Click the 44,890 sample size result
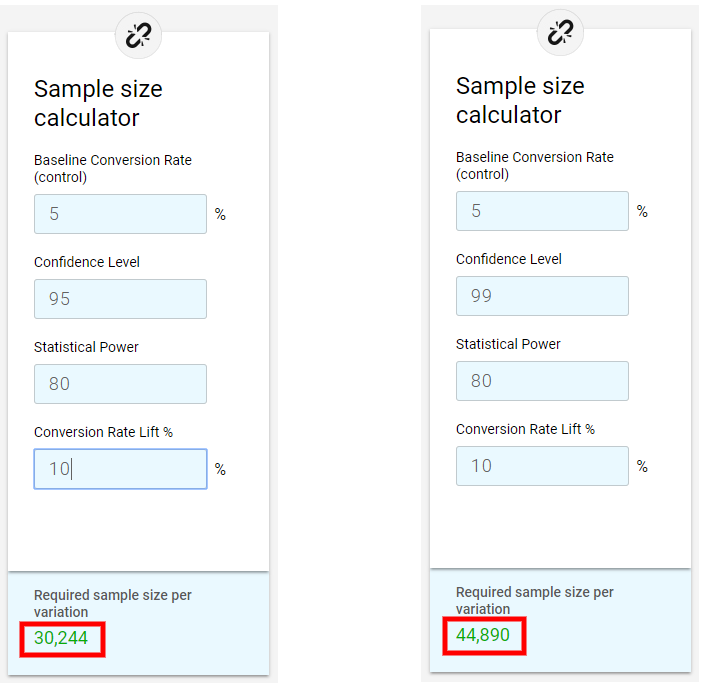 coord(483,635)
